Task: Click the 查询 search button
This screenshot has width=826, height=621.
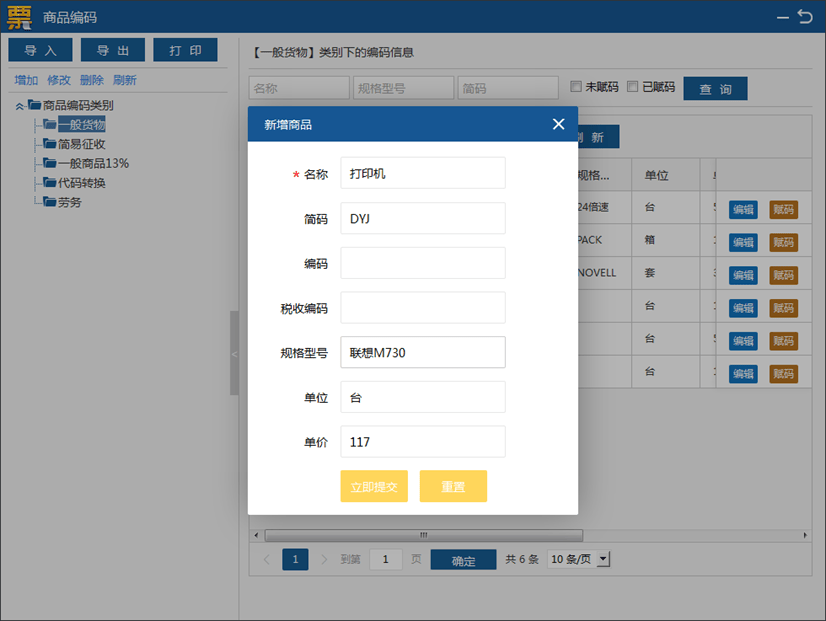Action: click(x=715, y=88)
